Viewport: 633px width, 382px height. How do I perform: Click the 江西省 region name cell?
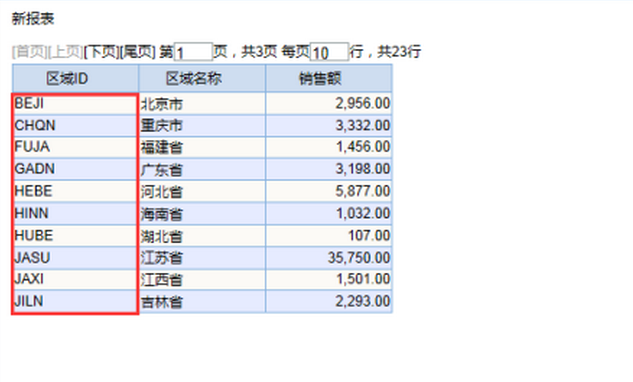tap(202, 279)
